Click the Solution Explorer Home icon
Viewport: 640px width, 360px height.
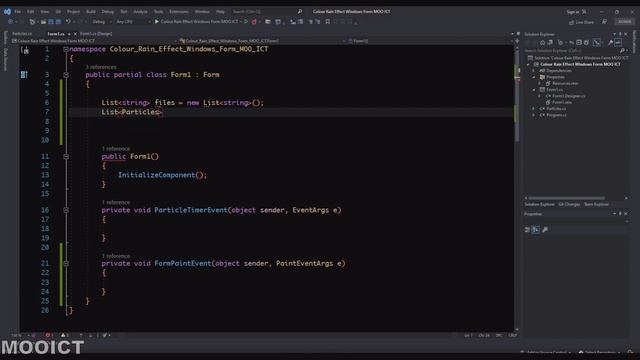[542, 42]
